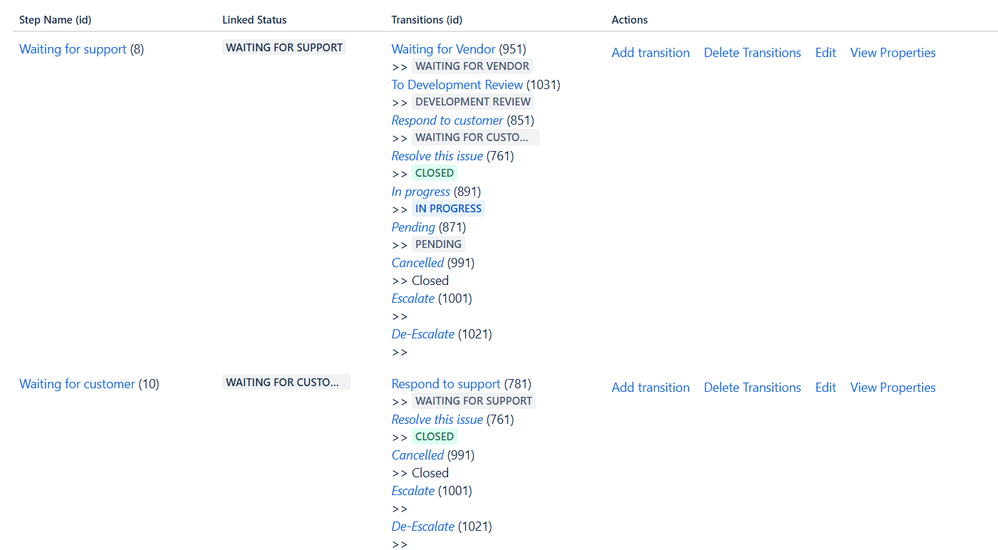Click CLOSED badge under Waiting for support transitions

pyautogui.click(x=434, y=173)
